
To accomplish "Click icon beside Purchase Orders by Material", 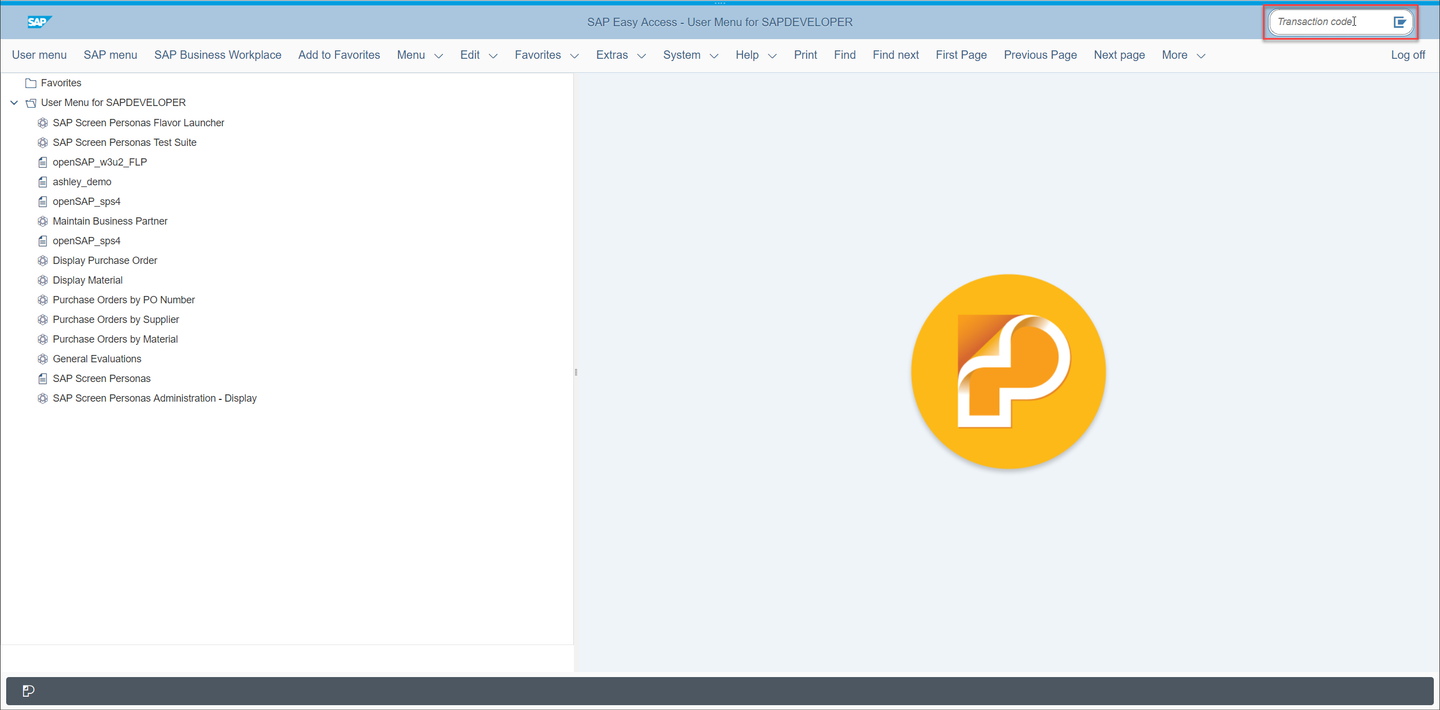I will (43, 339).
